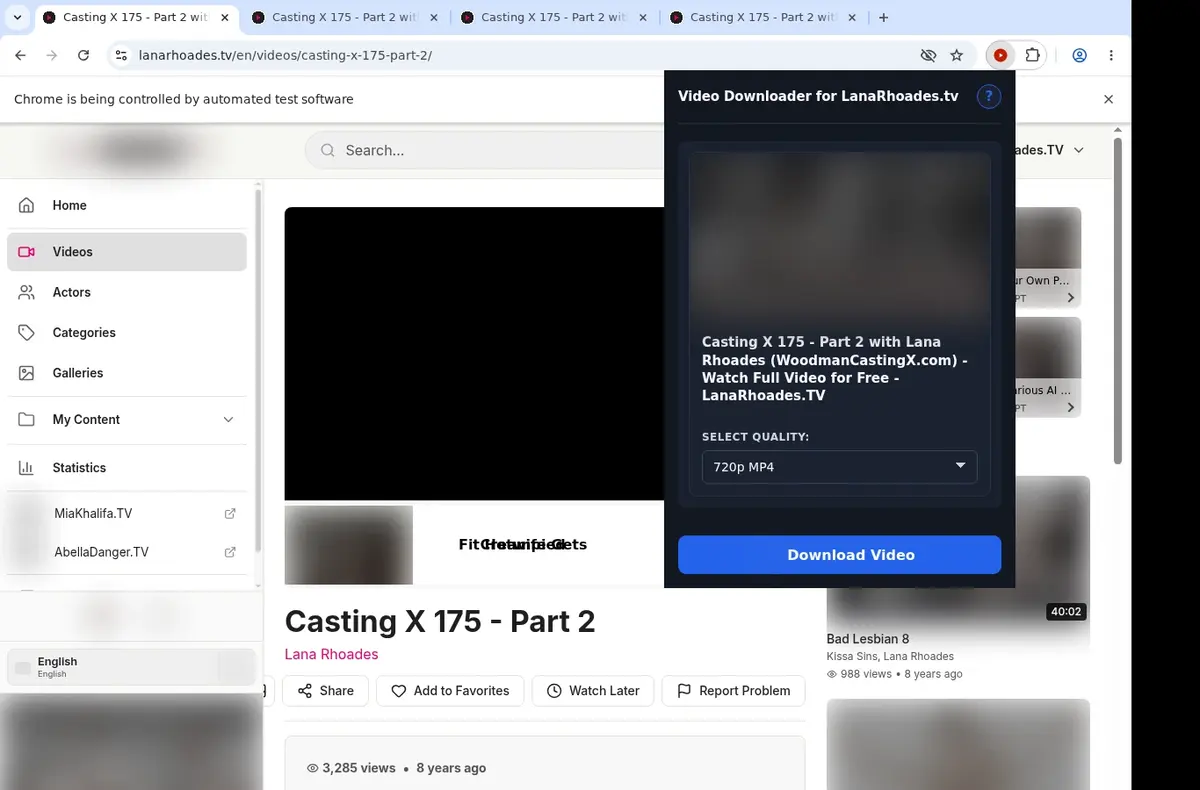Bookmark this page with the star icon
This screenshot has width=1200, height=790.
tap(957, 56)
